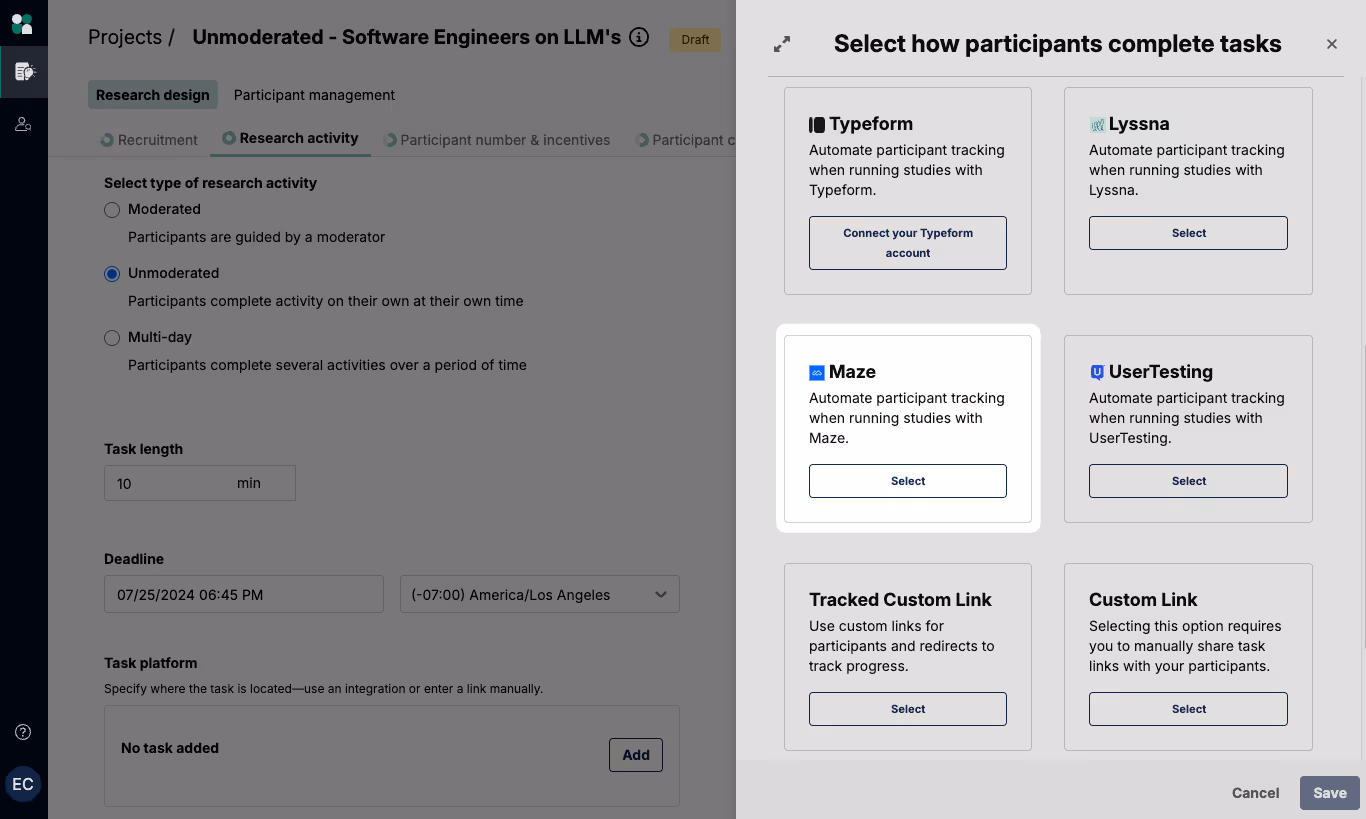
Task: Open the participants icon in the sidebar
Action: pos(23,125)
